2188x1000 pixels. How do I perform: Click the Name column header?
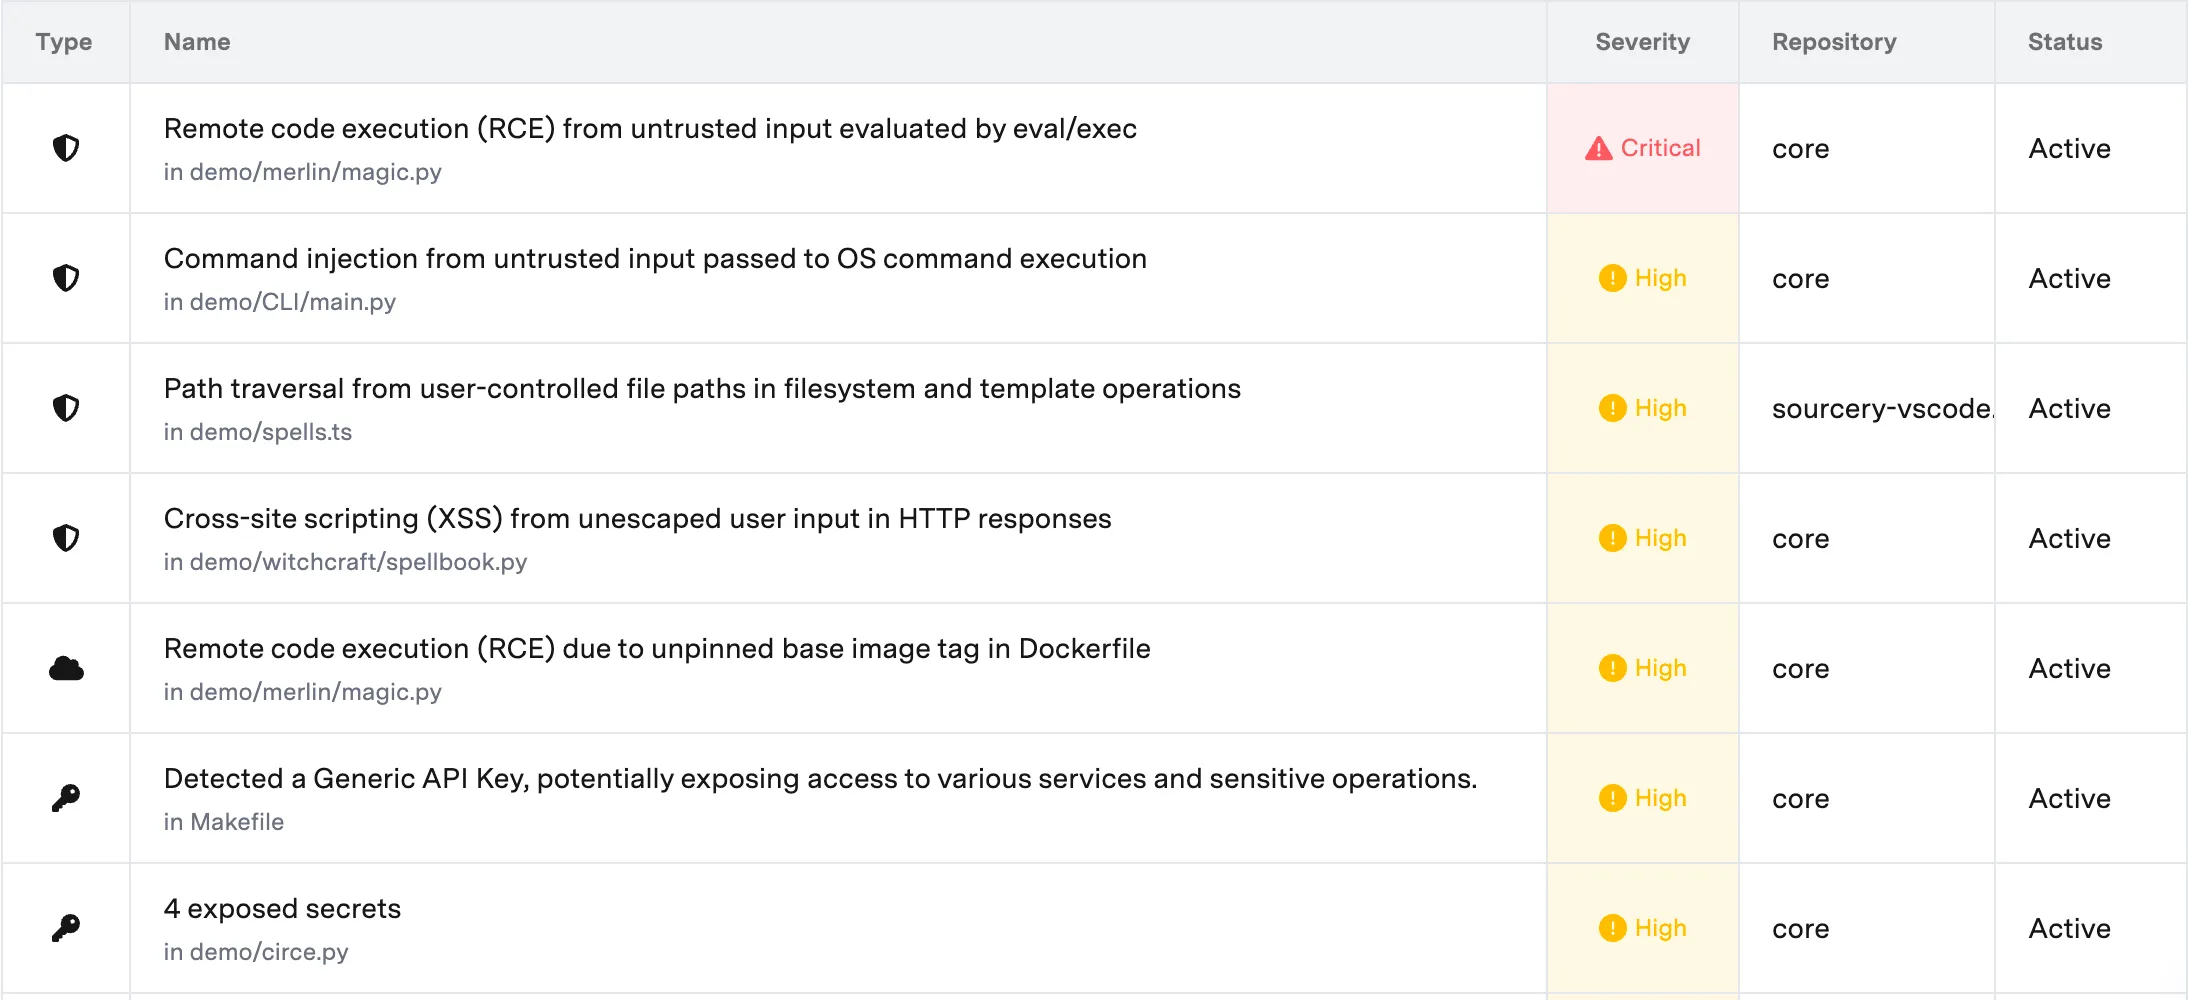click(197, 42)
